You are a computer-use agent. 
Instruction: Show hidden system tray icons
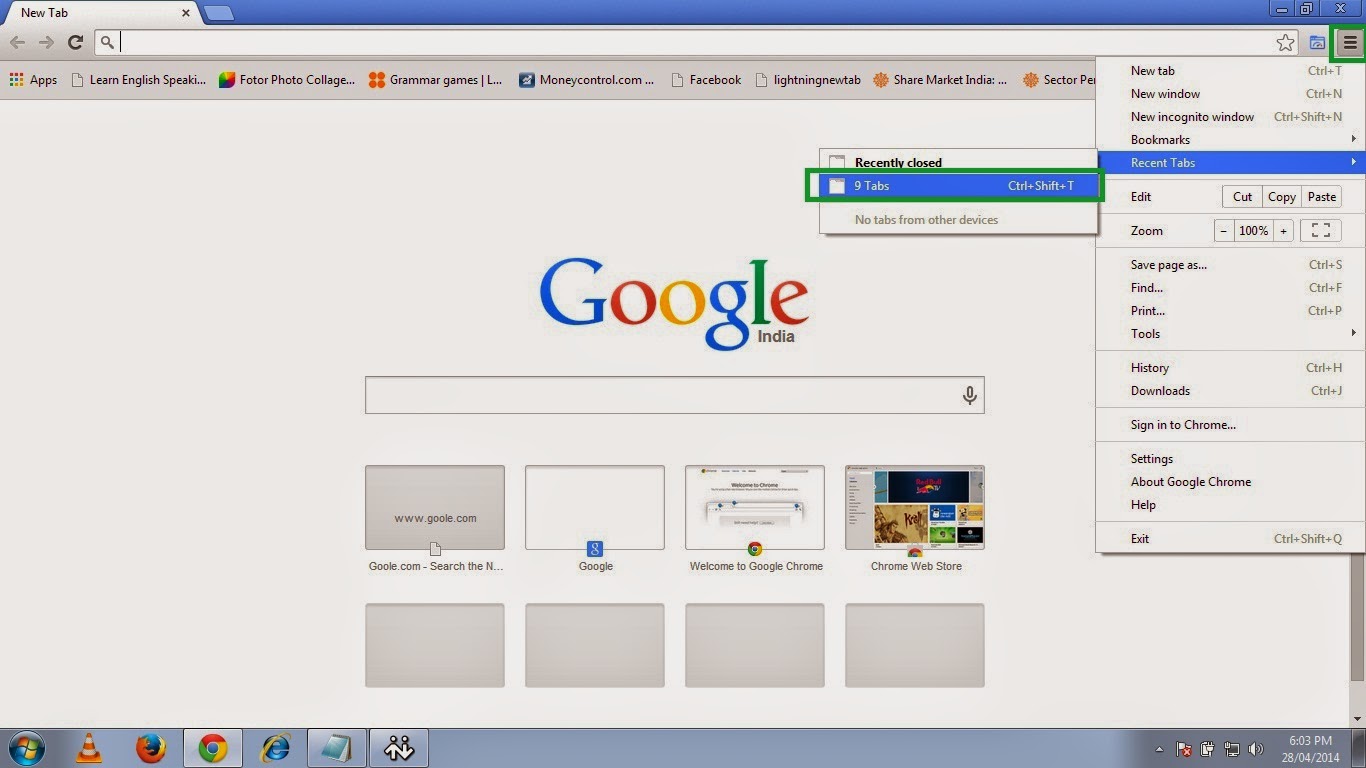click(x=1159, y=749)
